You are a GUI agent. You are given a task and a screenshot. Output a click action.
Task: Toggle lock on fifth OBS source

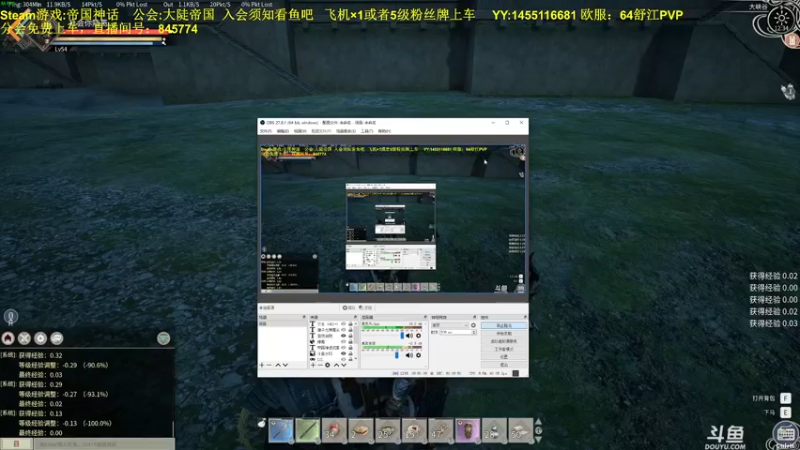click(351, 347)
